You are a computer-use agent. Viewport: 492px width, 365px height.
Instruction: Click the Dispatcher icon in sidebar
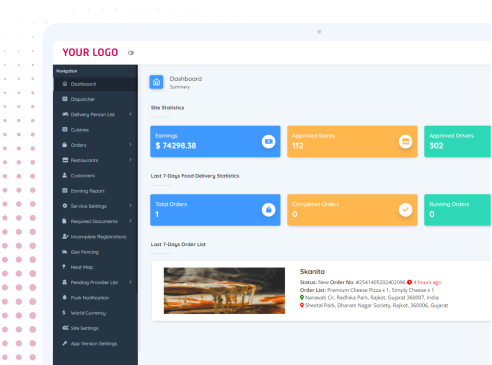(x=65, y=99)
